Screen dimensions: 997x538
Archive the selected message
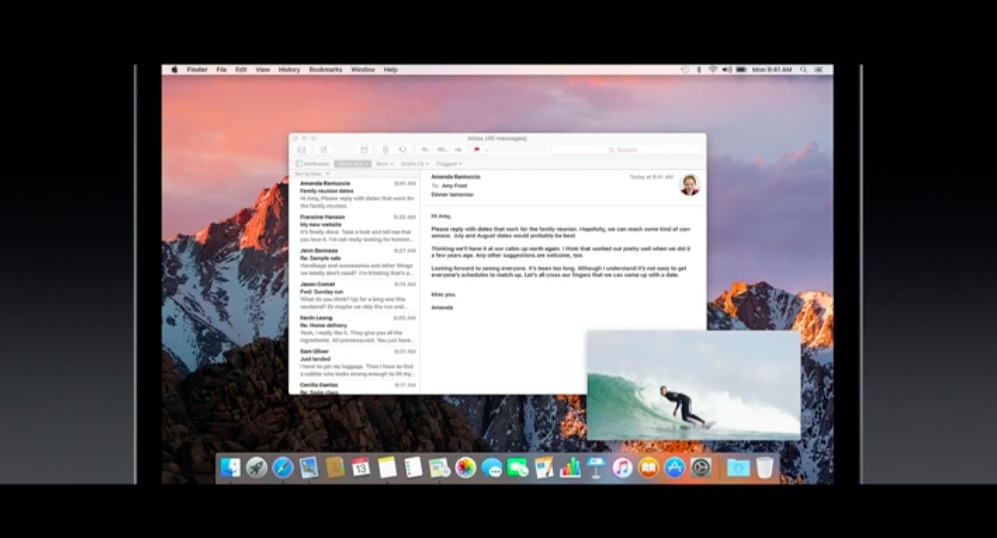(x=364, y=150)
